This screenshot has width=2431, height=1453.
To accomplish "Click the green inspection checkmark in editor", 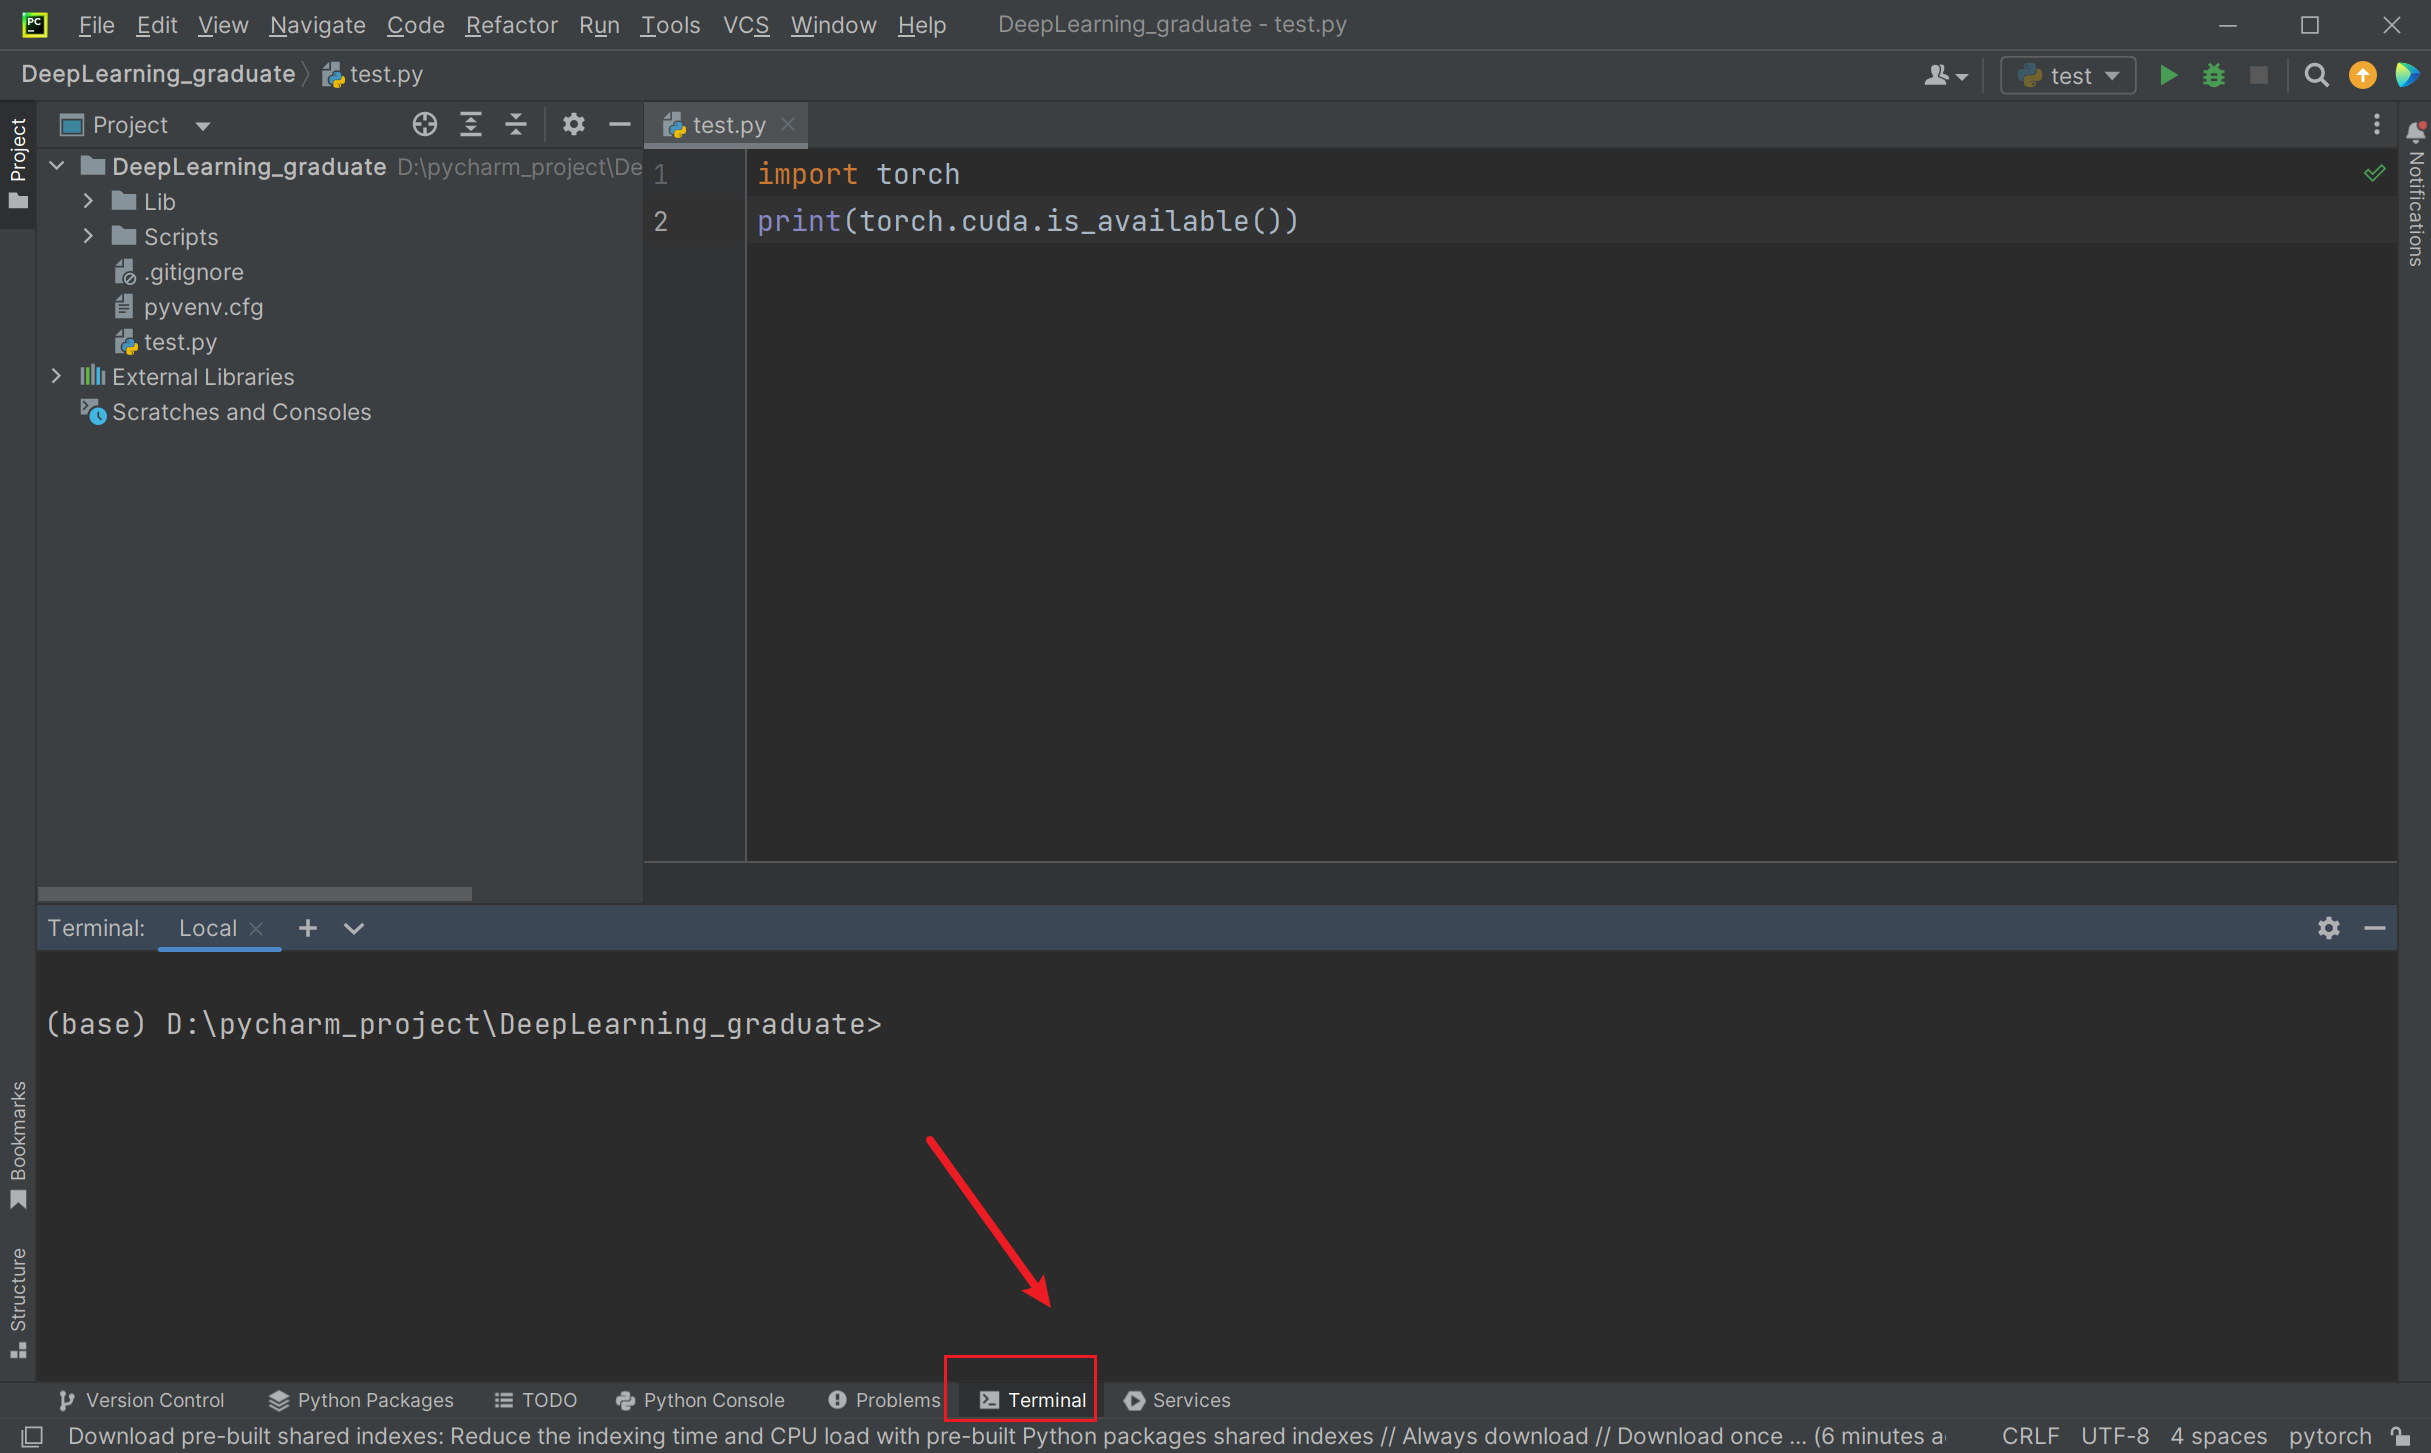I will pyautogui.click(x=2375, y=173).
